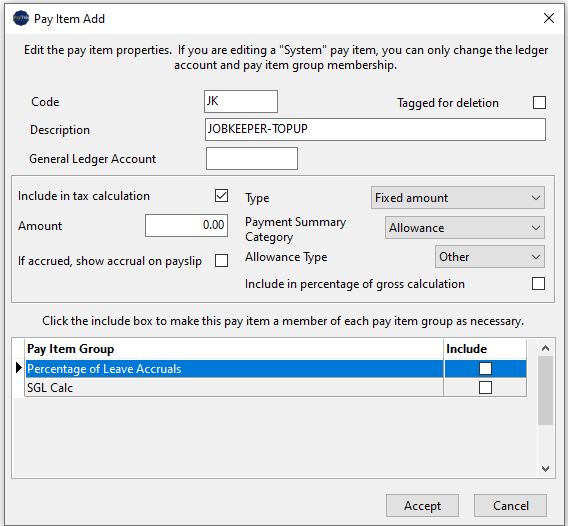Click the pay item group scrollbar thumb
This screenshot has width=568, height=526.
[545, 391]
